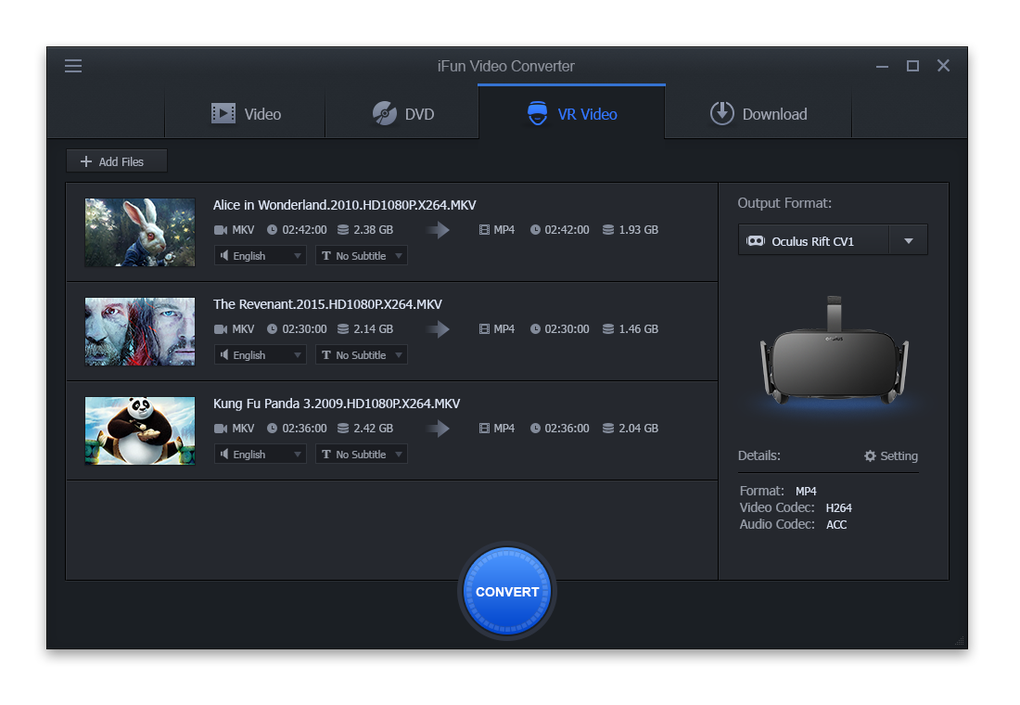Click the output size 1.93 GB
This screenshot has width=1020, height=705.
click(x=638, y=230)
